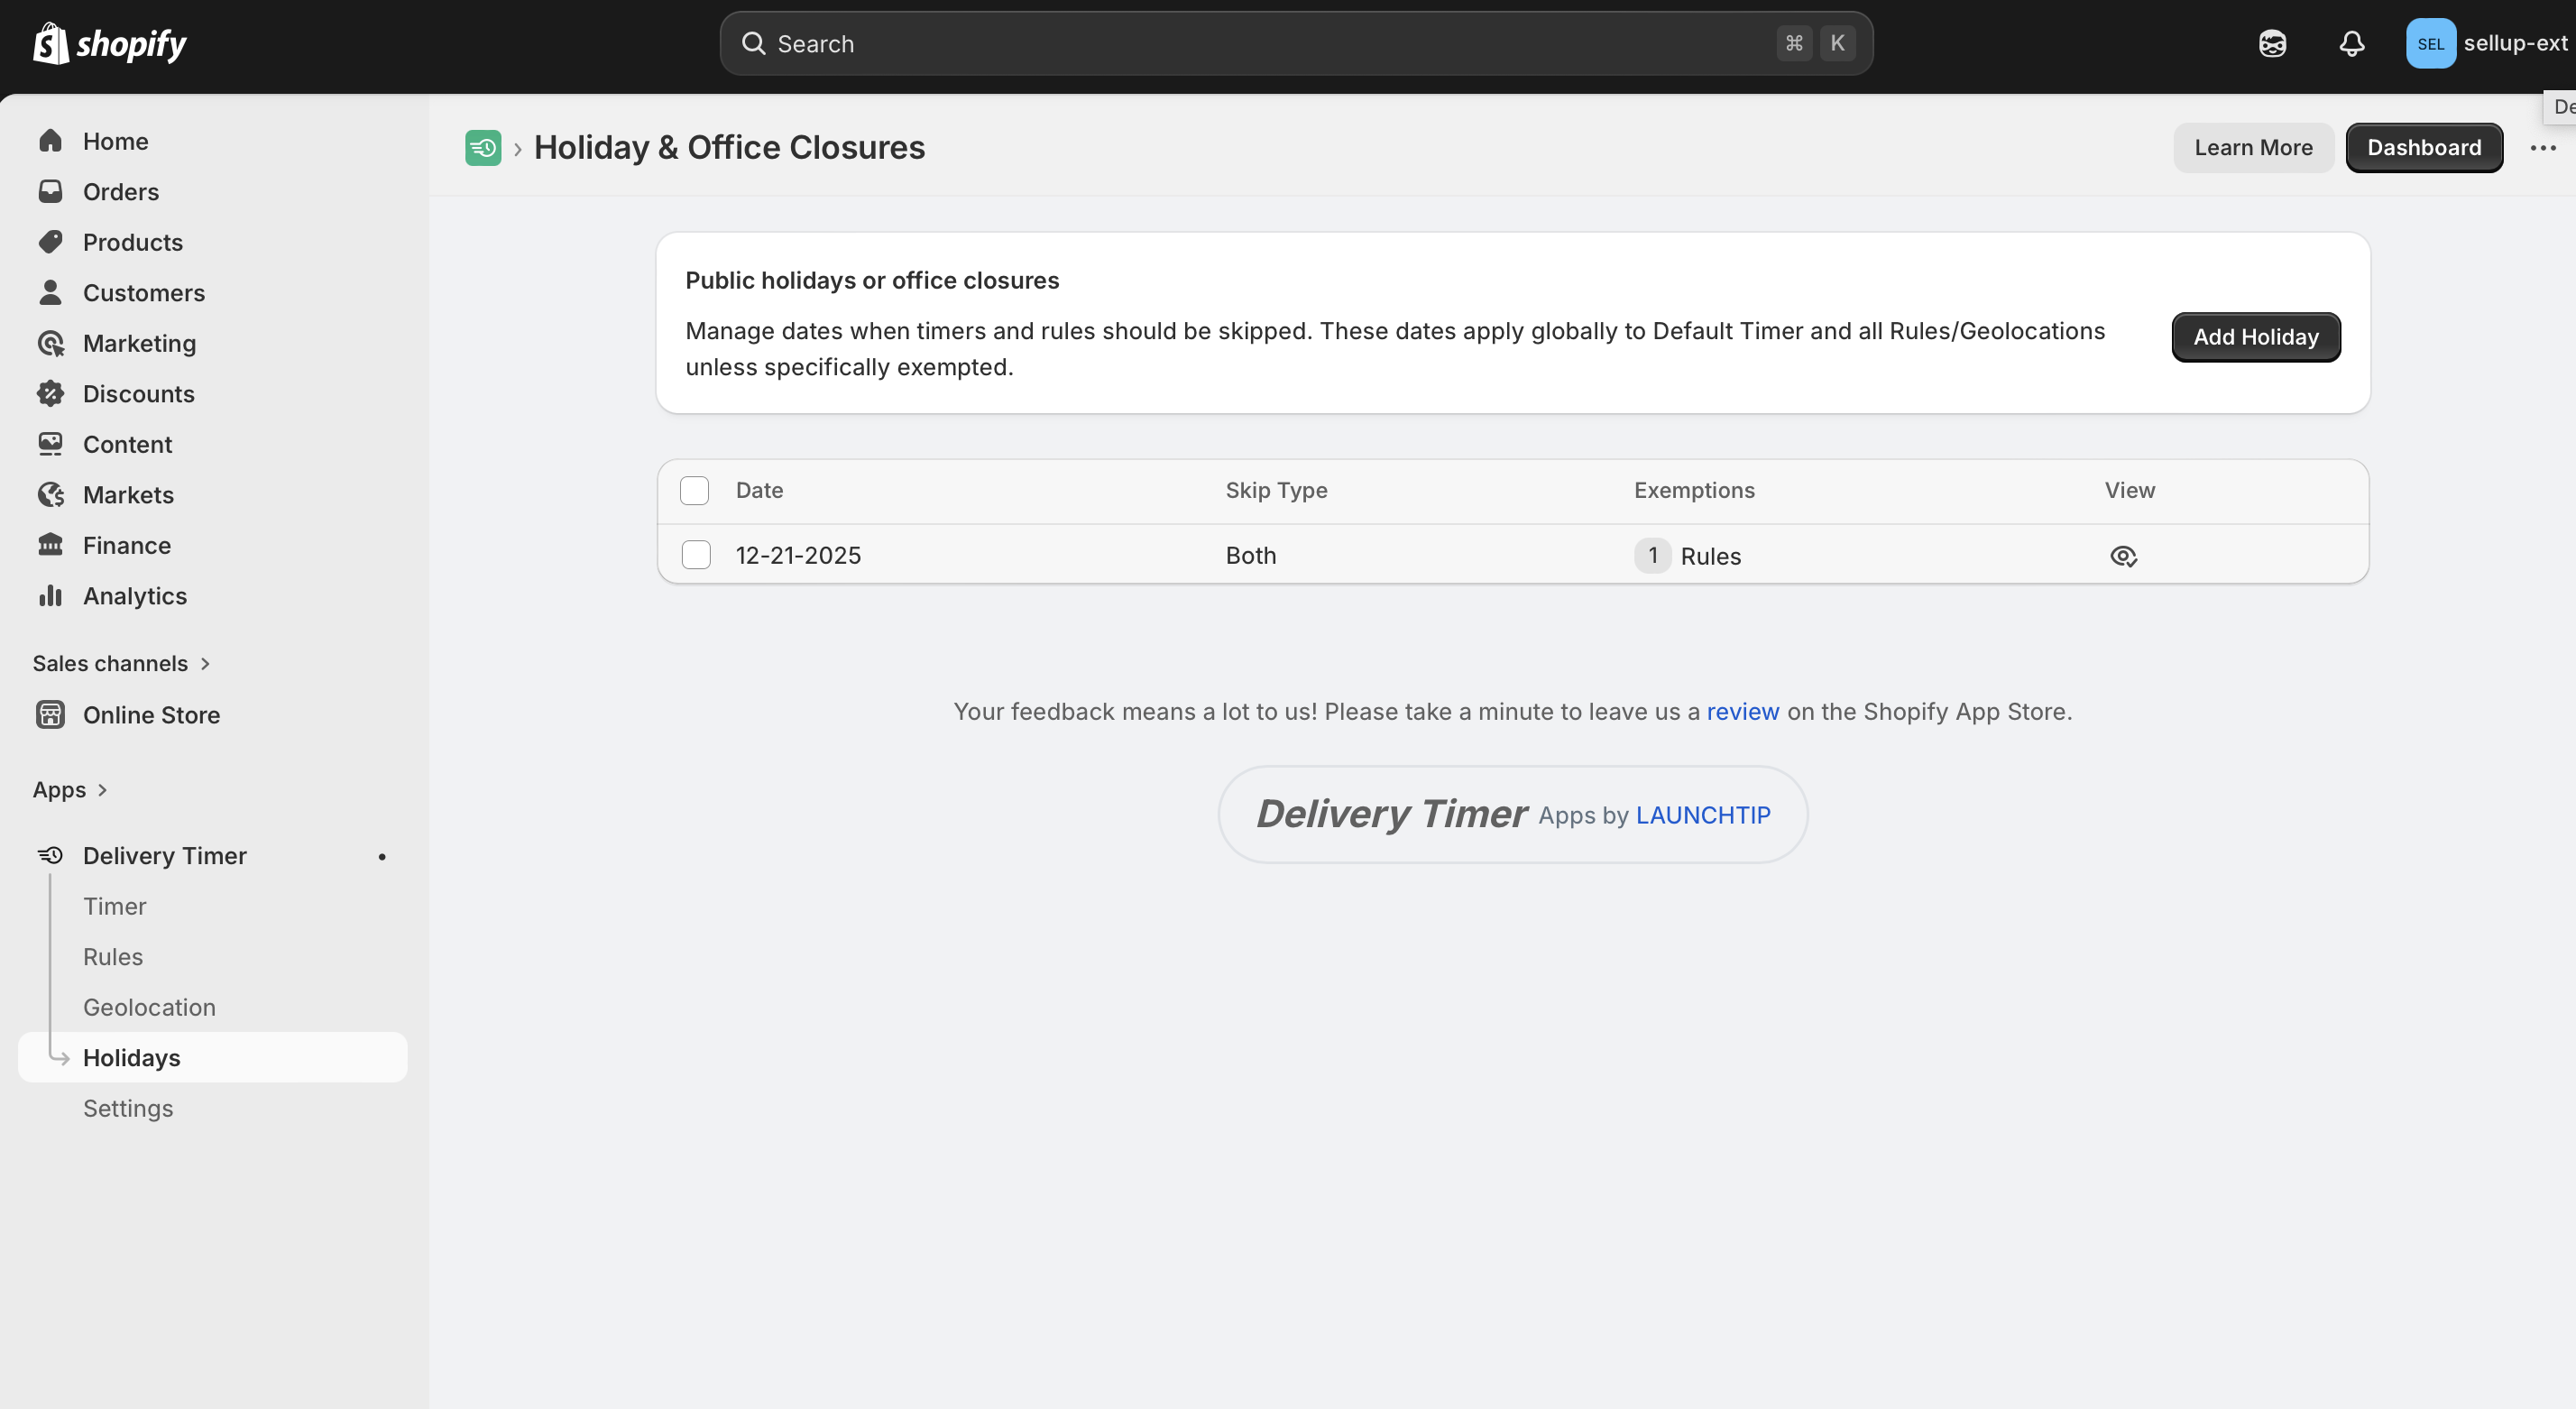Image resolution: width=2576 pixels, height=1409 pixels.
Task: Open Marketing from the sidebar
Action: (139, 343)
